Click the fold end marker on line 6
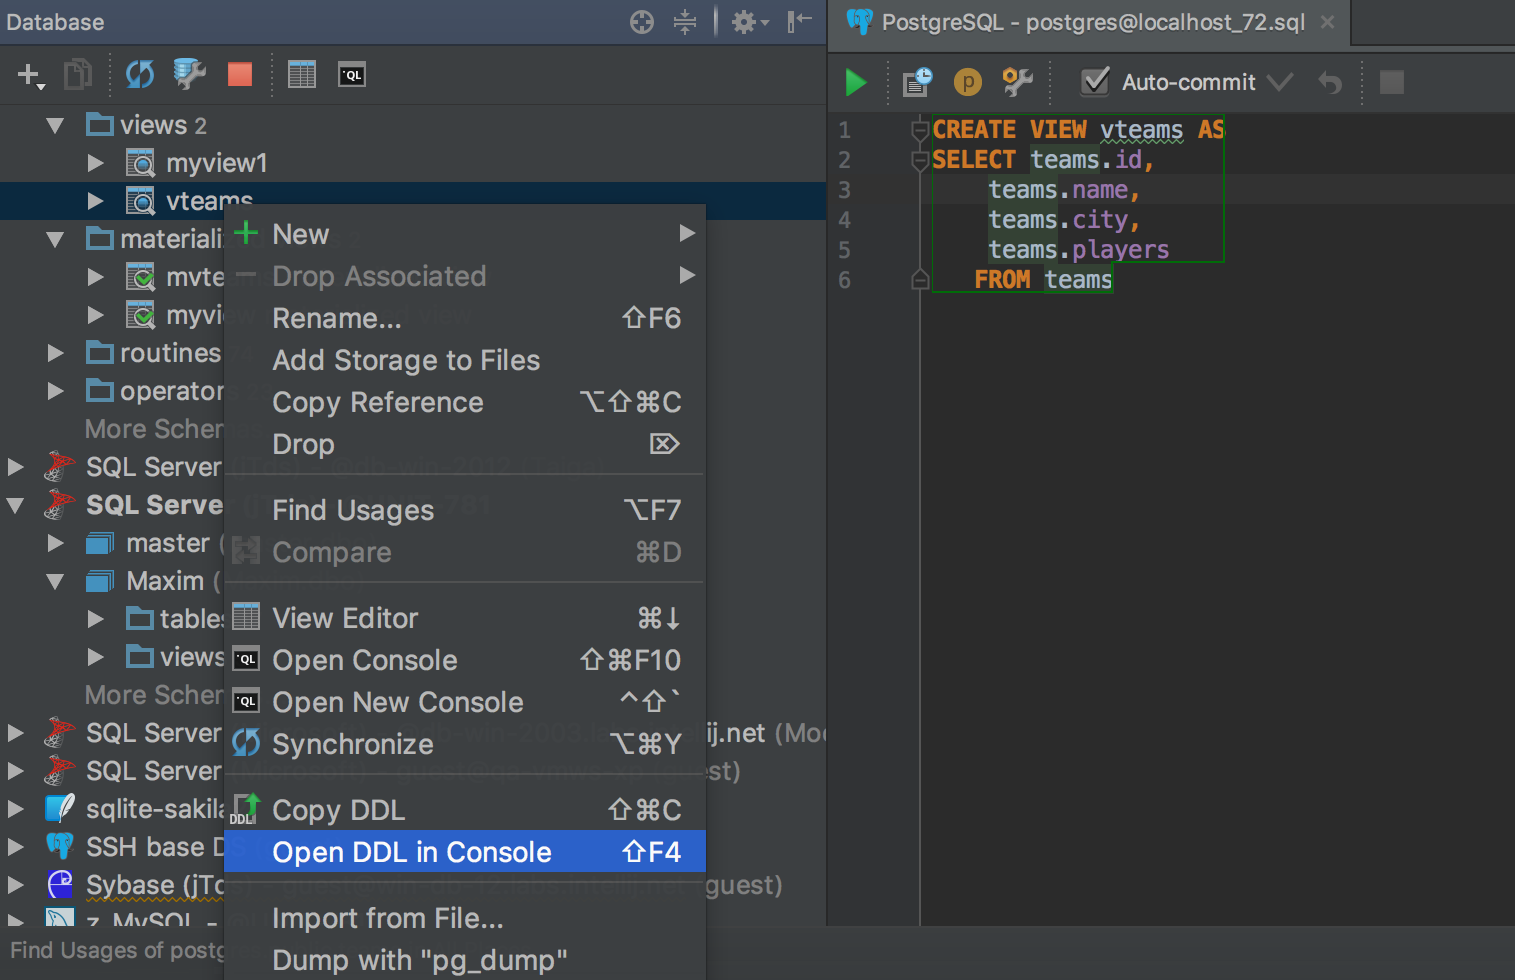Viewport: 1515px width, 980px height. click(920, 280)
